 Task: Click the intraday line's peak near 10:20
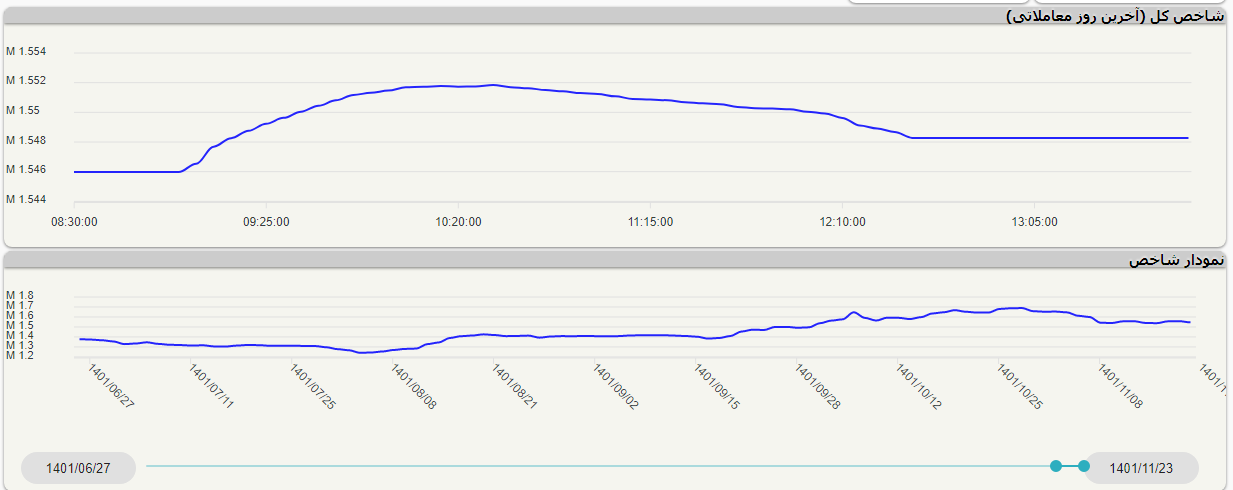pyautogui.click(x=492, y=85)
